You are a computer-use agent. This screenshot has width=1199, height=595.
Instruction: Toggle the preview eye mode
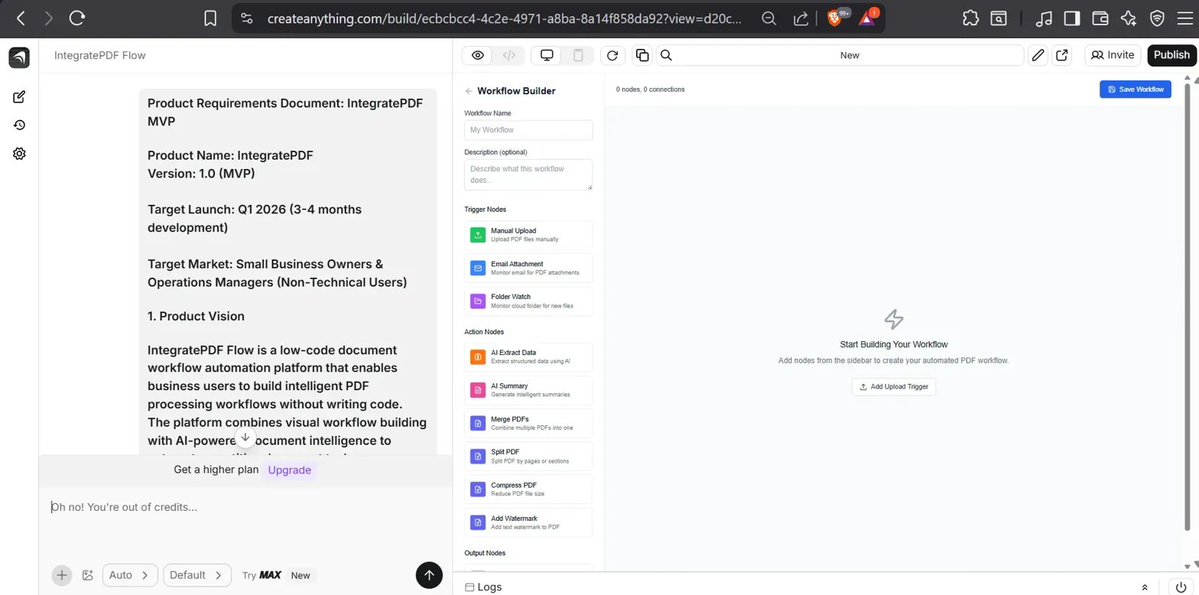point(477,55)
